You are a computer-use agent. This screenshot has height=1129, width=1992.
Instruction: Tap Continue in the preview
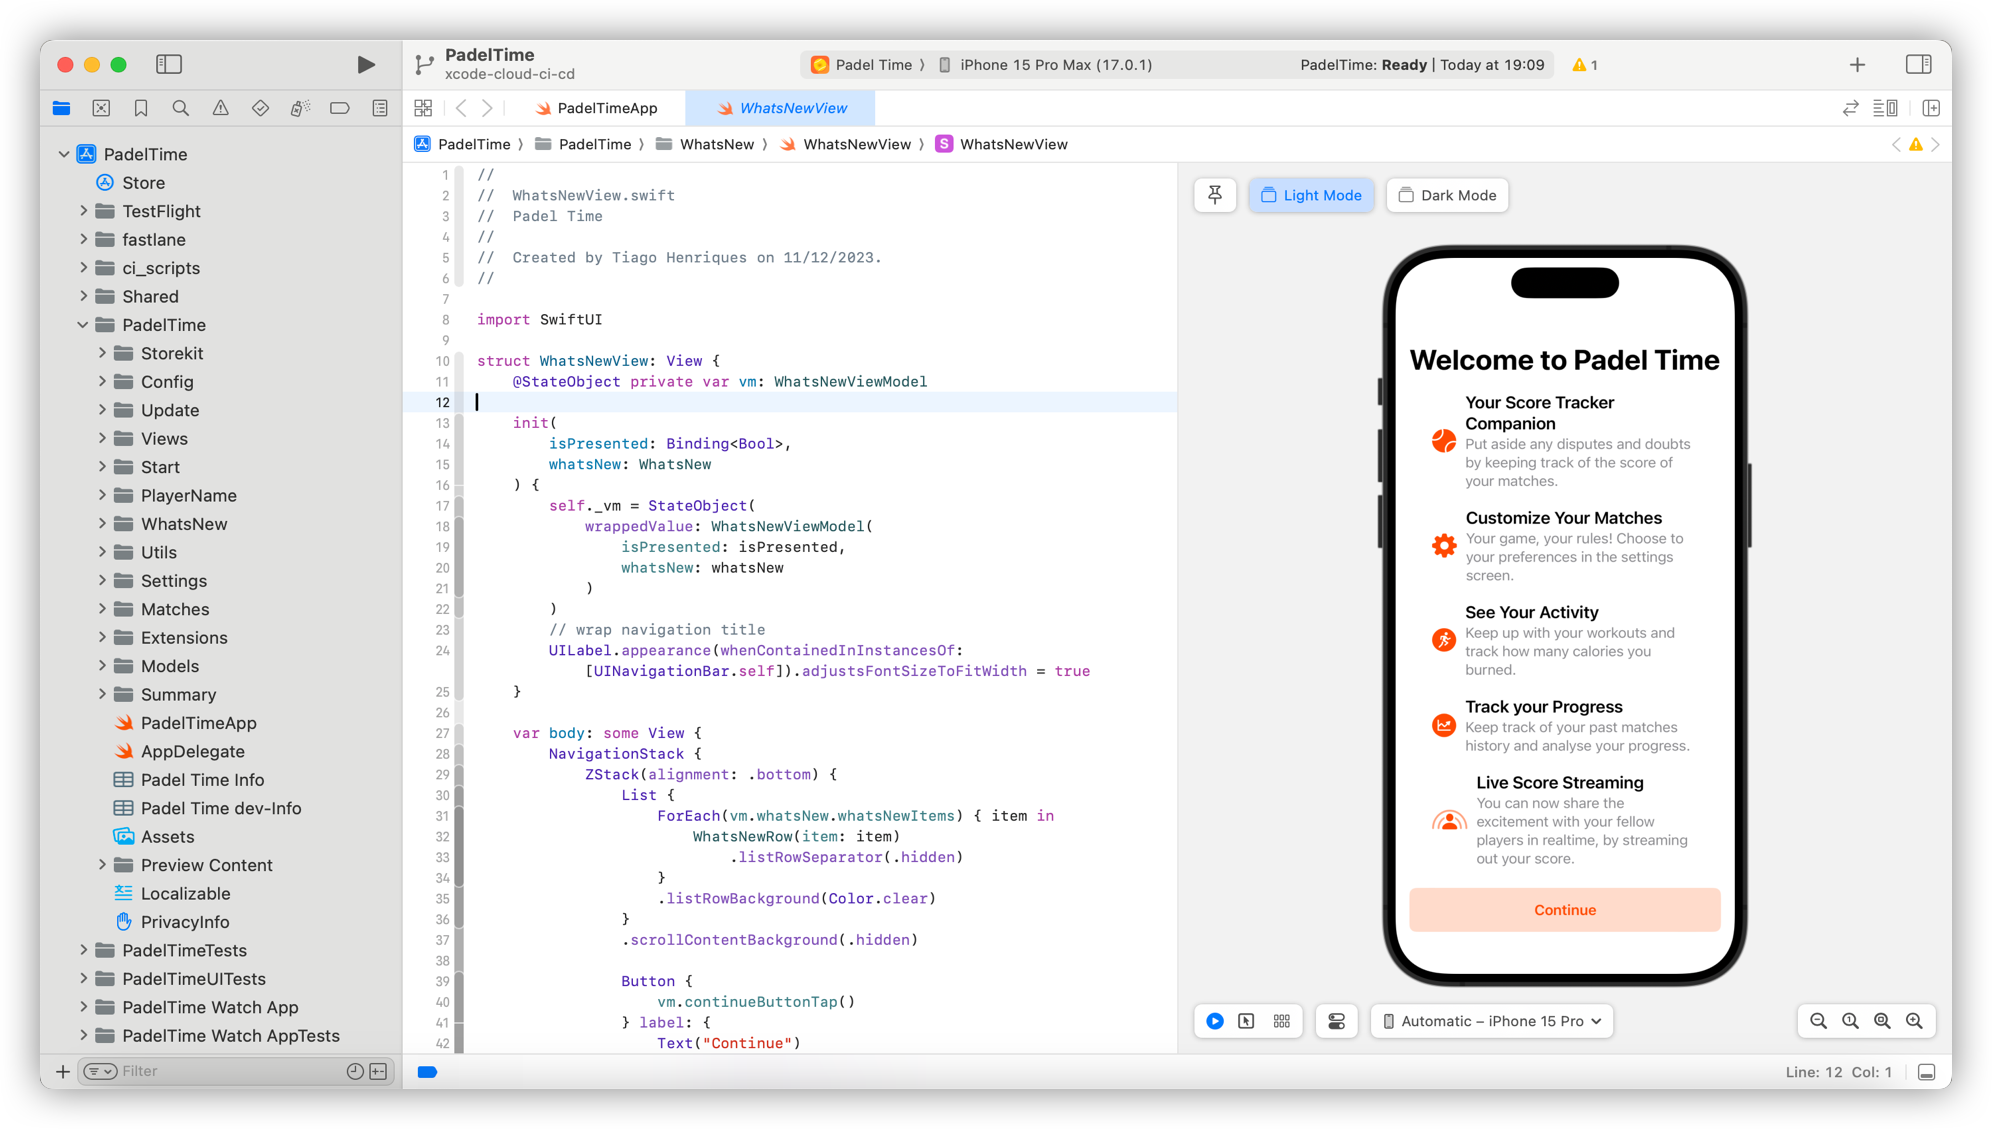pos(1565,910)
